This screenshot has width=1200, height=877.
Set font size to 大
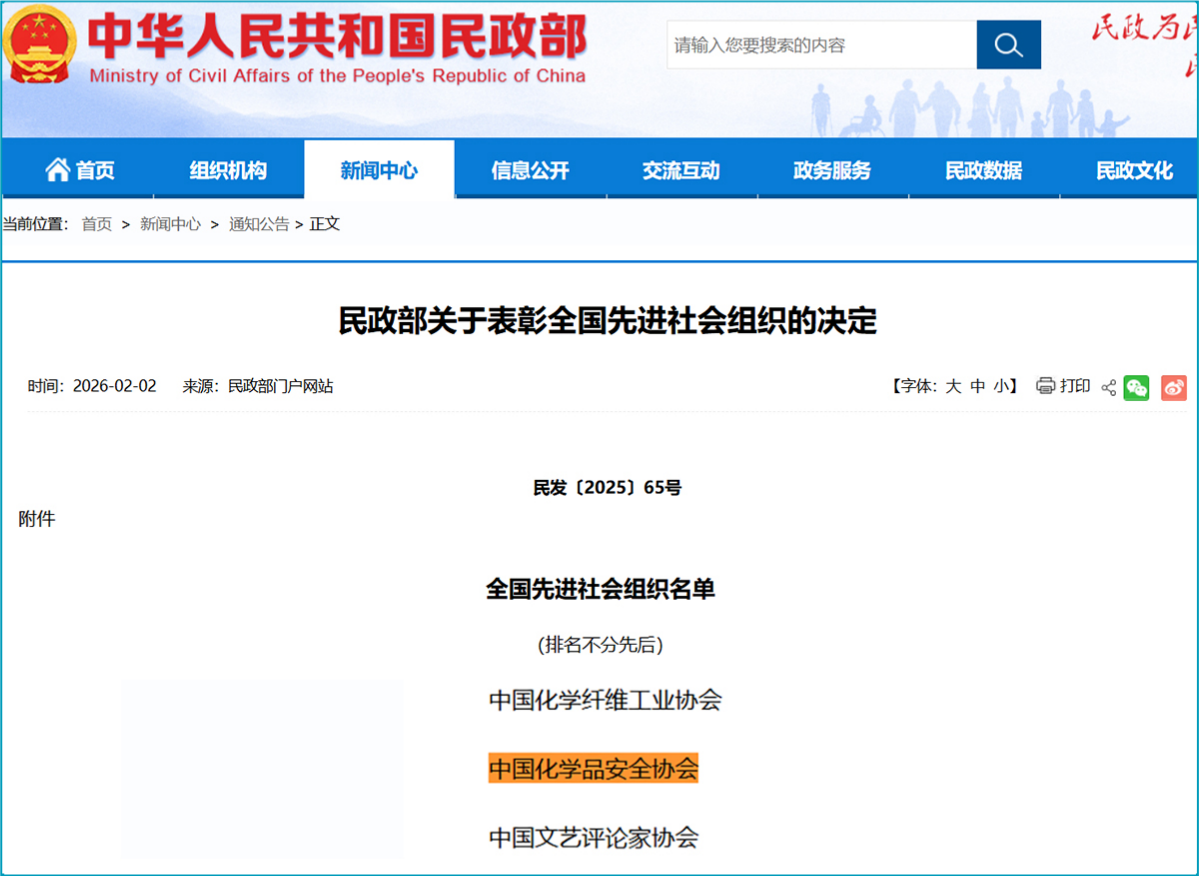coord(953,386)
